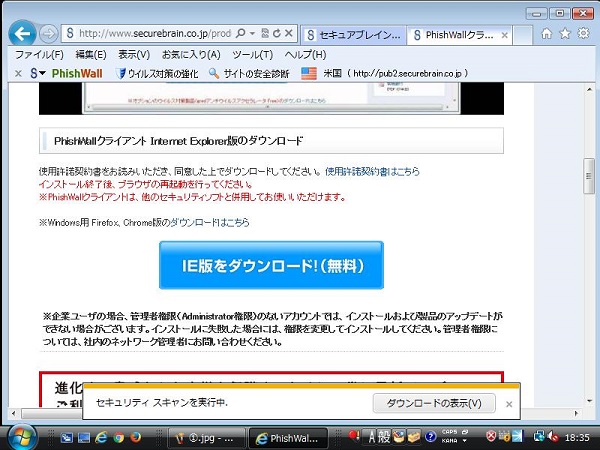
Task: Click the vertical scrollbar up arrow
Action: click(x=589, y=90)
